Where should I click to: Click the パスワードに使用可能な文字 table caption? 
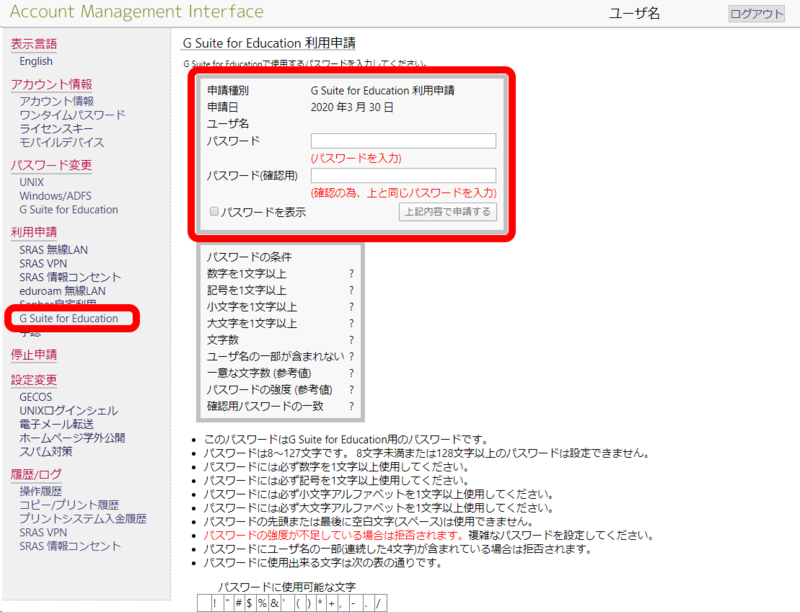point(287,587)
